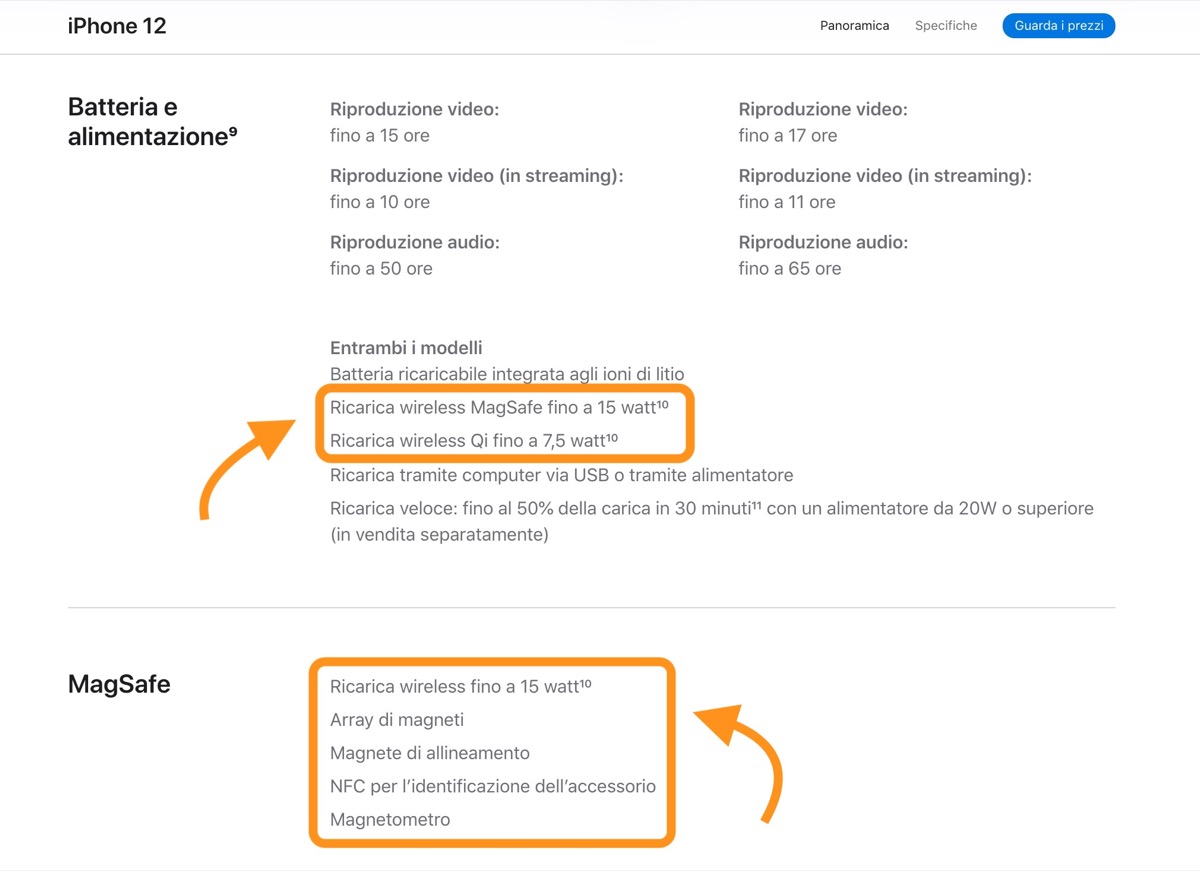The image size is (1200, 871).
Task: Click the fino a 17 ore value
Action: click(788, 136)
